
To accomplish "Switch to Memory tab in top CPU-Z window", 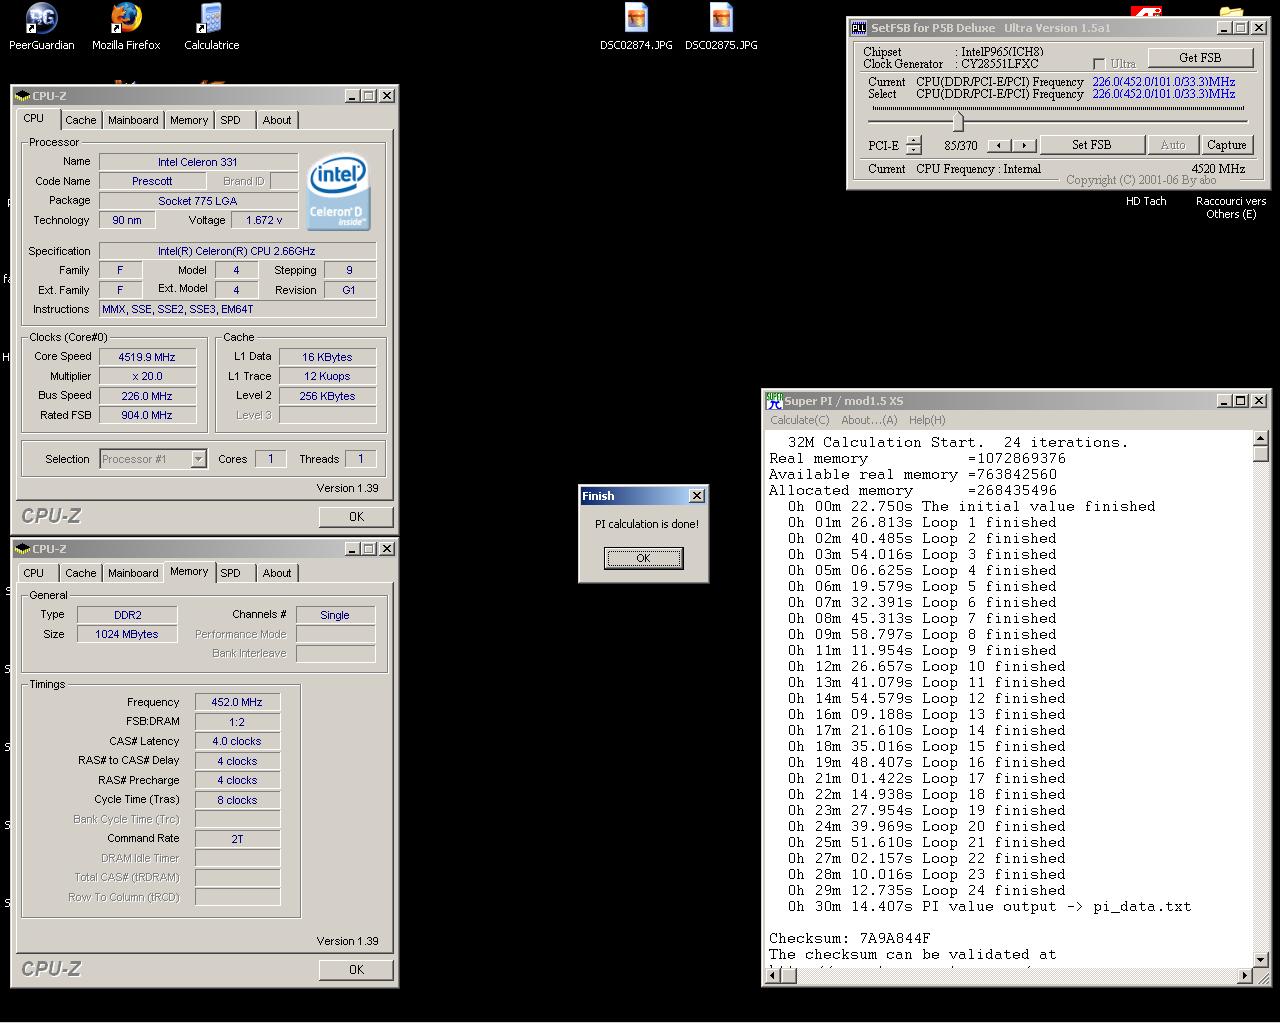I will (189, 120).
